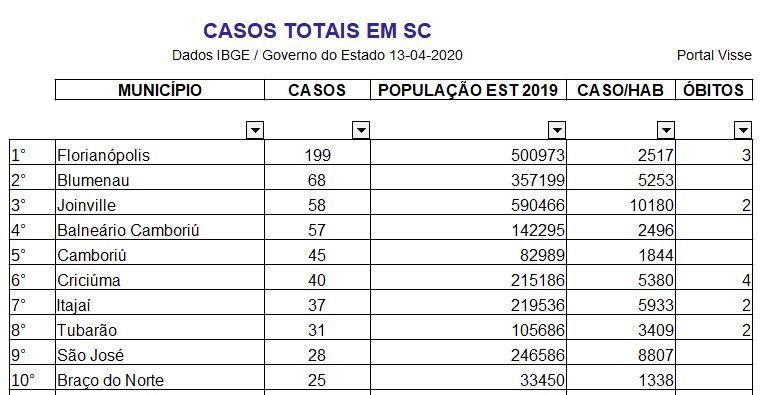Open the Caso/Hab column filter dropdown
The image size is (762, 395).
click(666, 130)
